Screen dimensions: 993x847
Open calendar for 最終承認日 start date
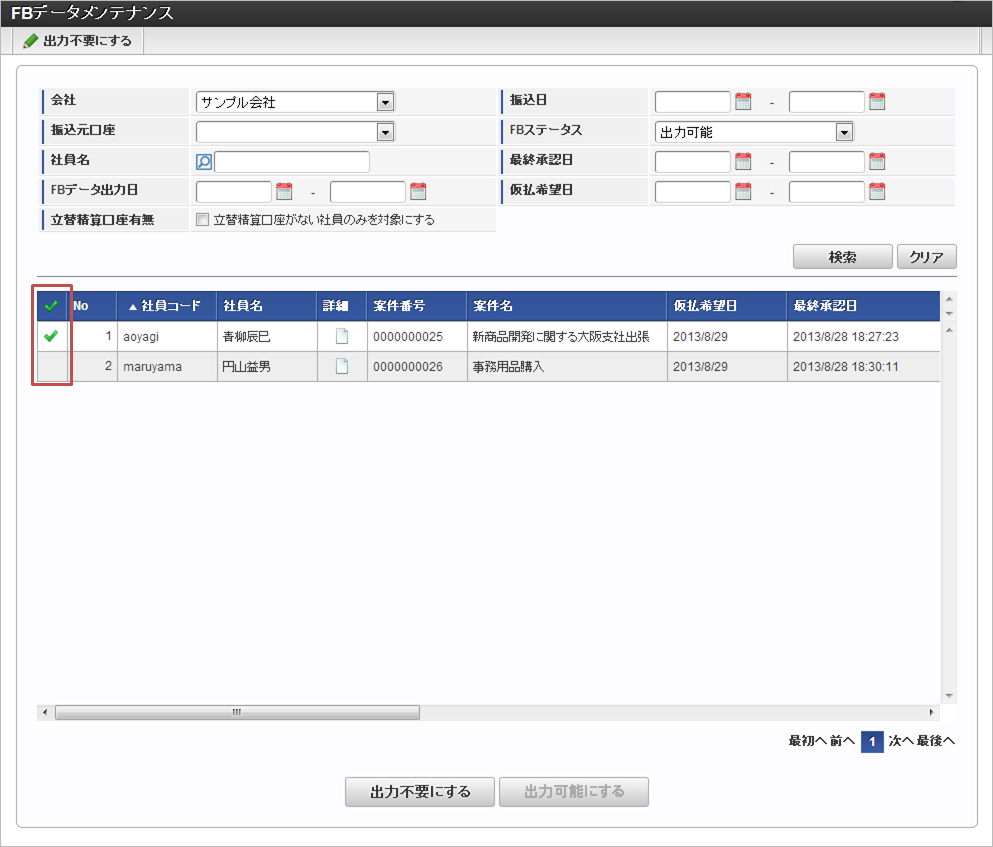pyautogui.click(x=743, y=161)
